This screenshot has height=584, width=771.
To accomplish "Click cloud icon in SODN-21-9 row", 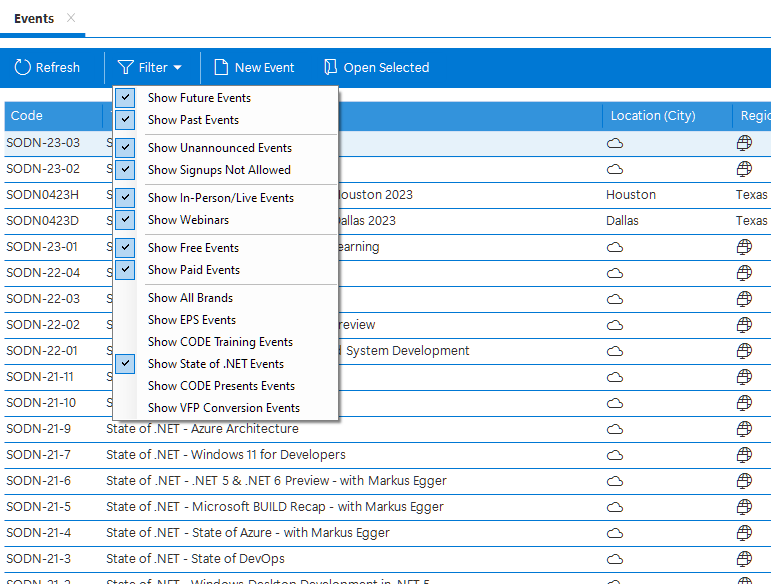I will click(x=615, y=430).
